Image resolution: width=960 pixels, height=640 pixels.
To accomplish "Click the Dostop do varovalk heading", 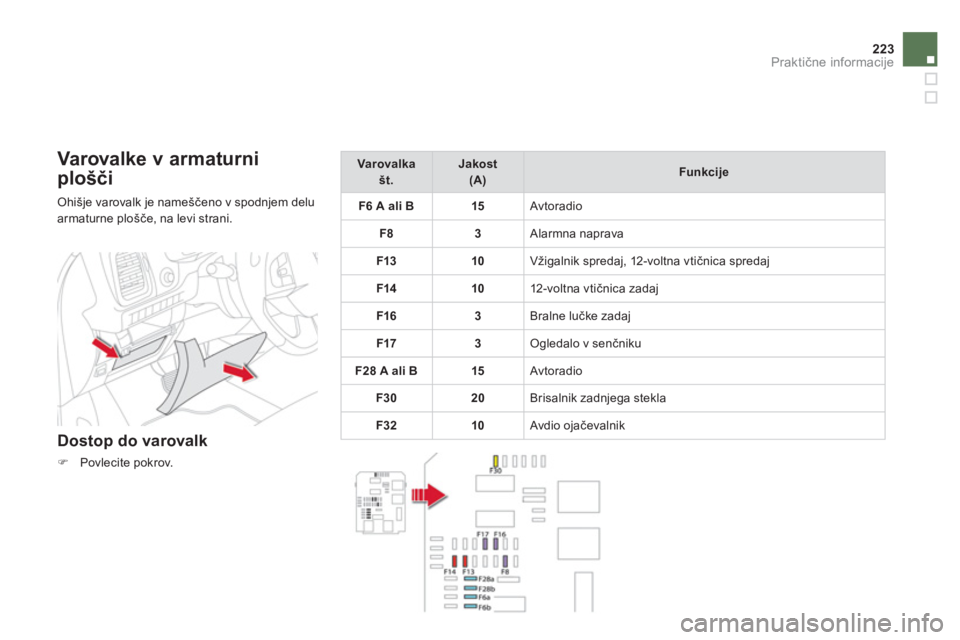I will tap(132, 441).
